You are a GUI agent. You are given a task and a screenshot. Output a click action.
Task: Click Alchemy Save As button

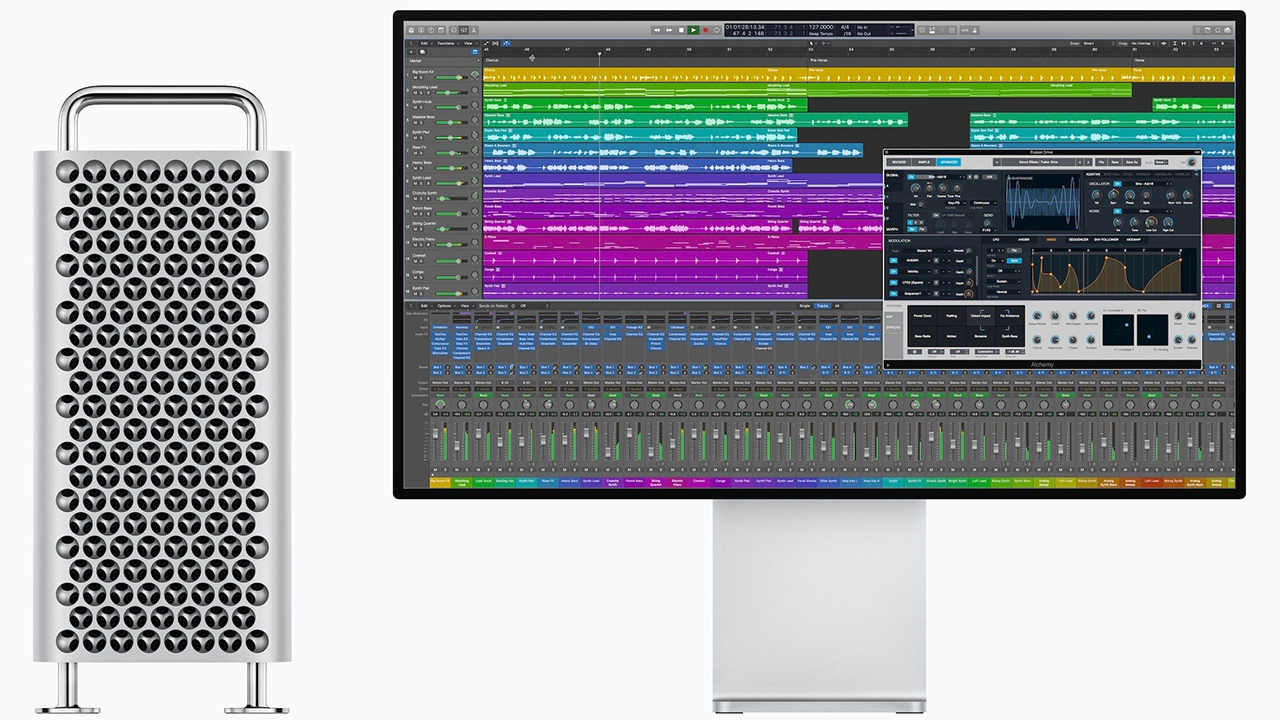coord(1132,162)
